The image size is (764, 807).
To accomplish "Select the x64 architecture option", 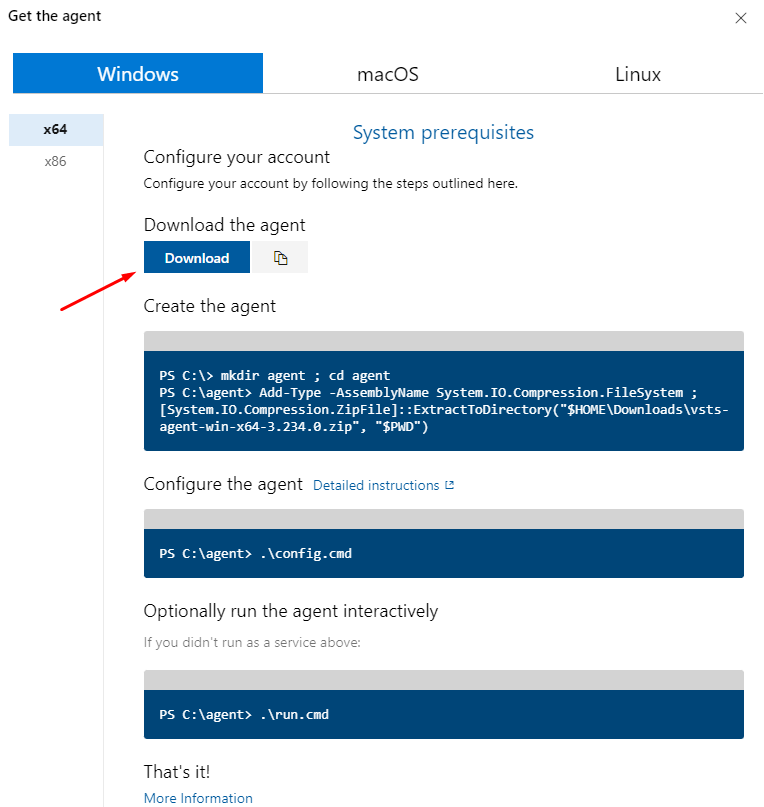I will click(56, 130).
